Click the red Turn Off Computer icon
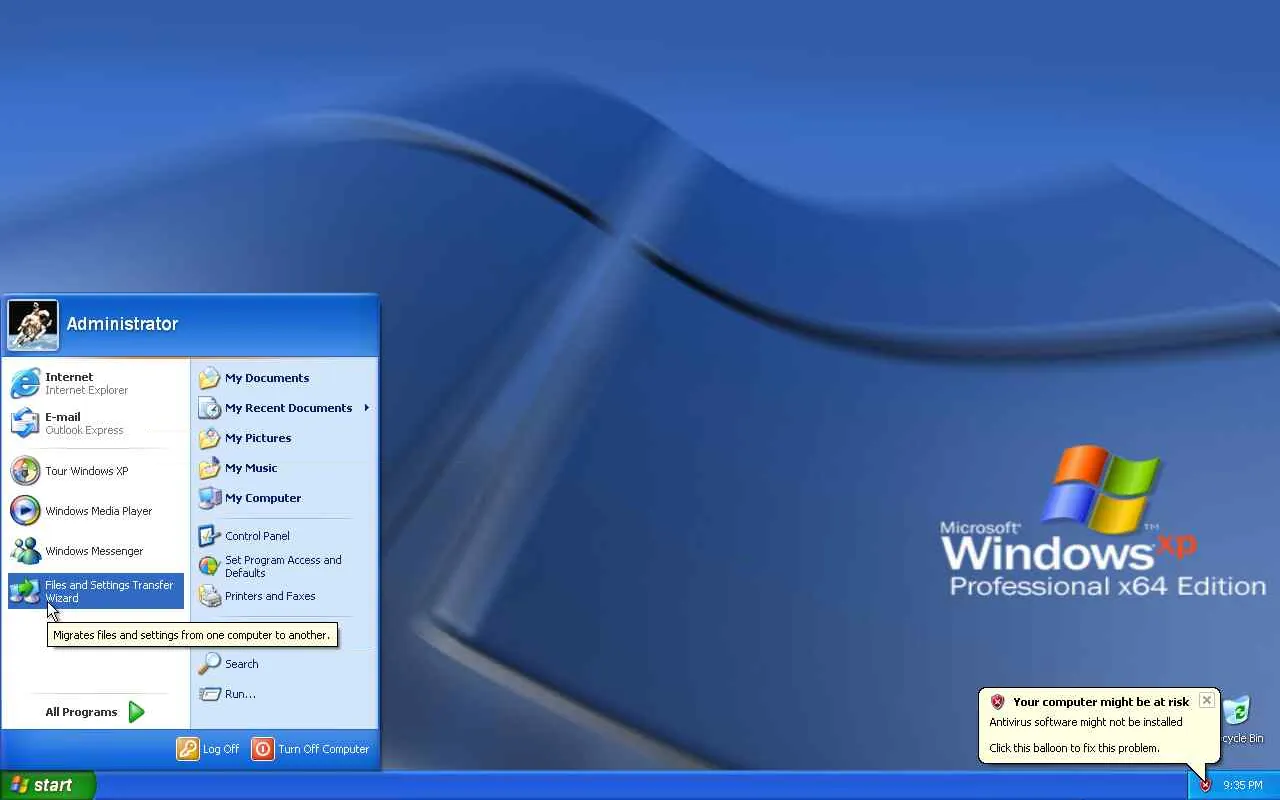This screenshot has width=1280, height=800. tap(262, 749)
